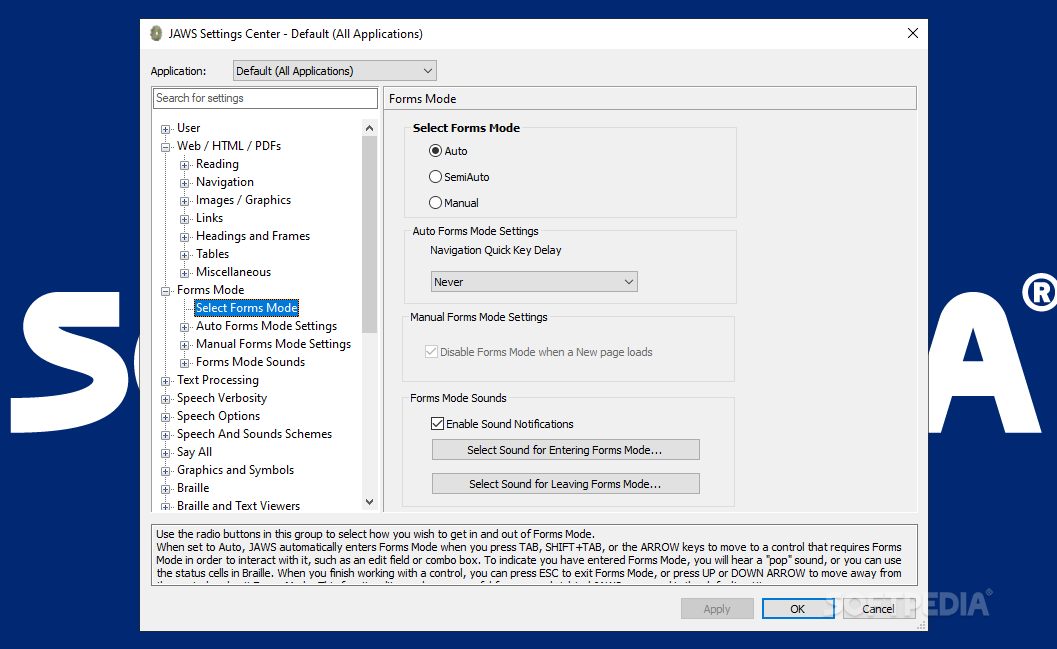The height and width of the screenshot is (649, 1057).
Task: Open the Application dropdown
Action: [334, 71]
